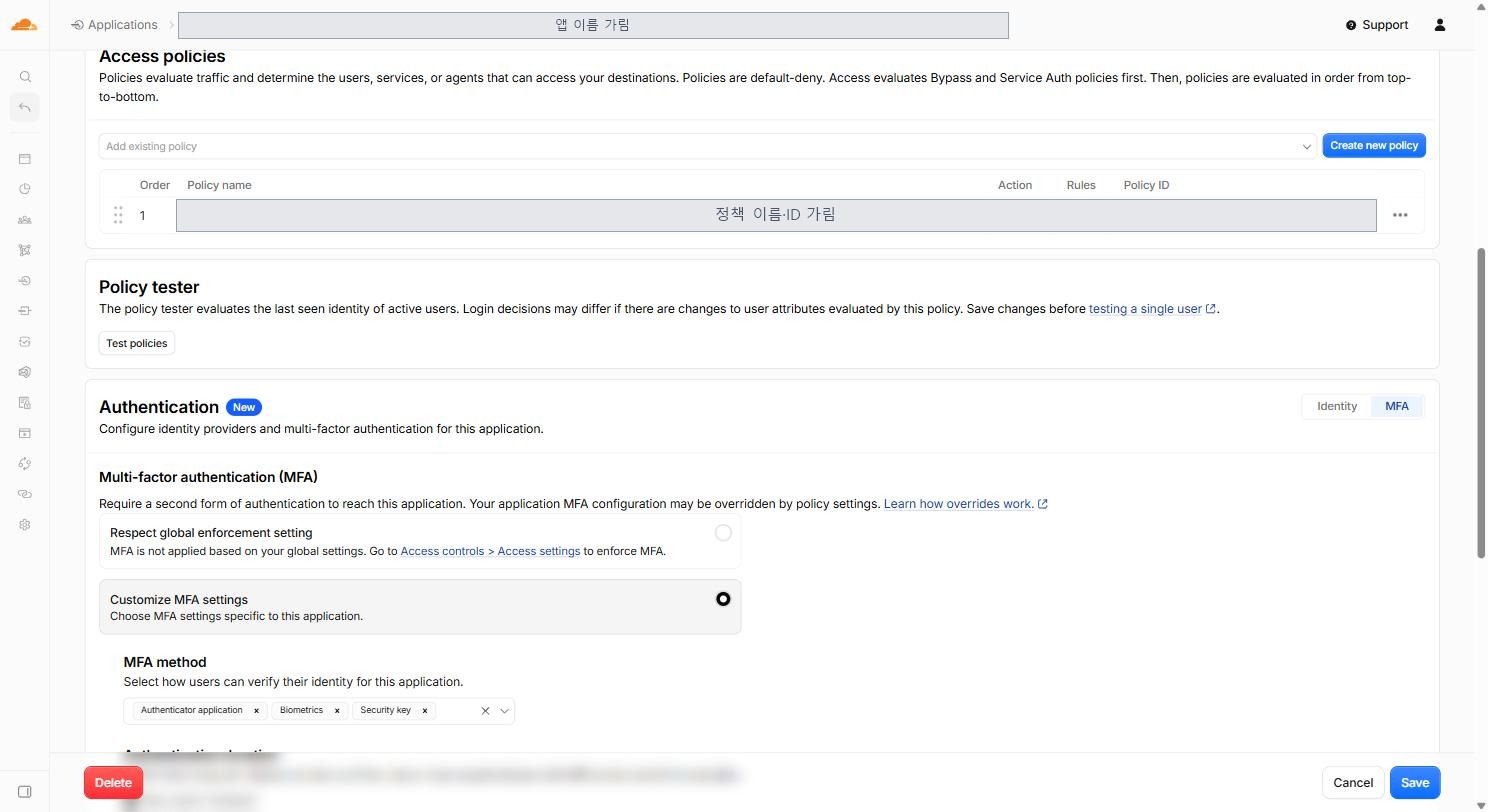
Task: Toggle the sidebar collapse panel icon
Action: pyautogui.click(x=25, y=792)
